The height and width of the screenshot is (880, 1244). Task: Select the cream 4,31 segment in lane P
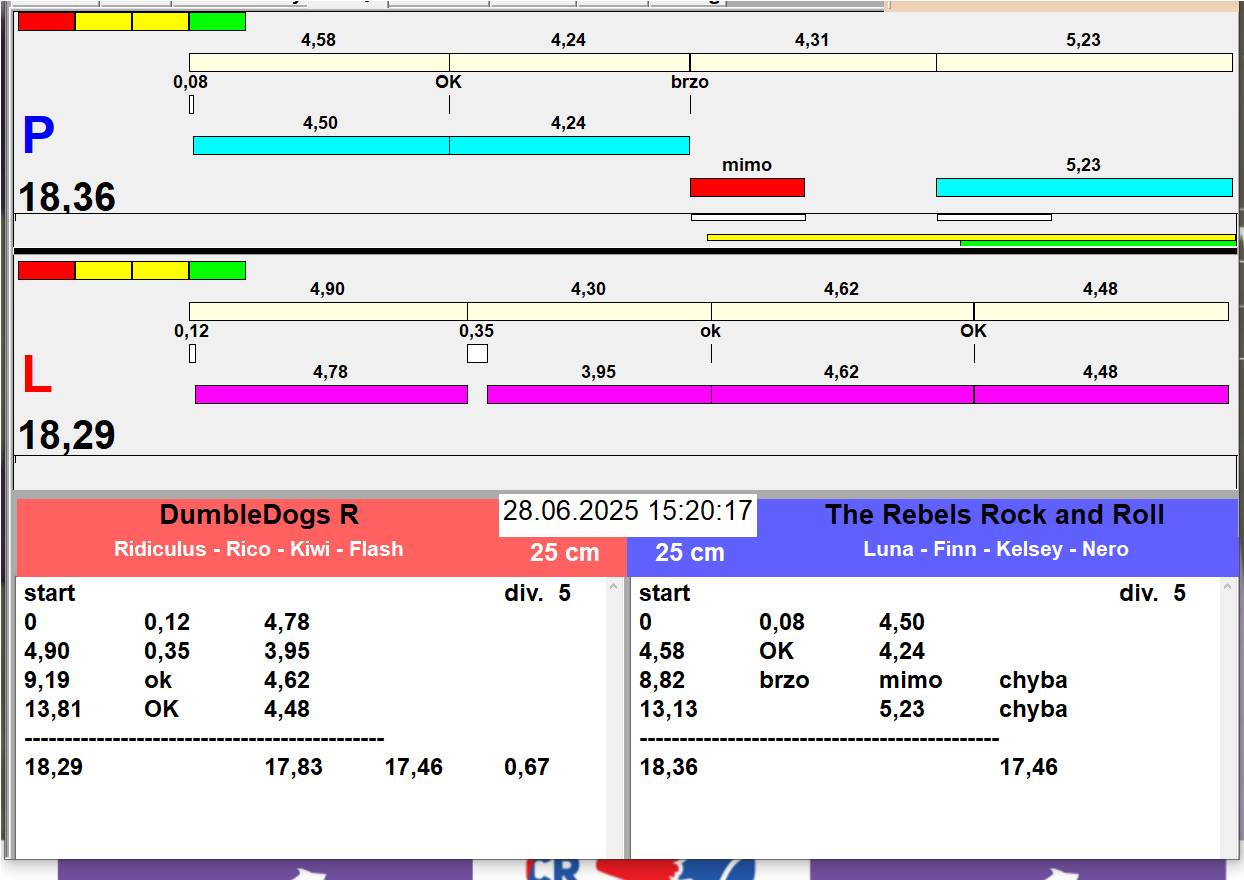(813, 62)
